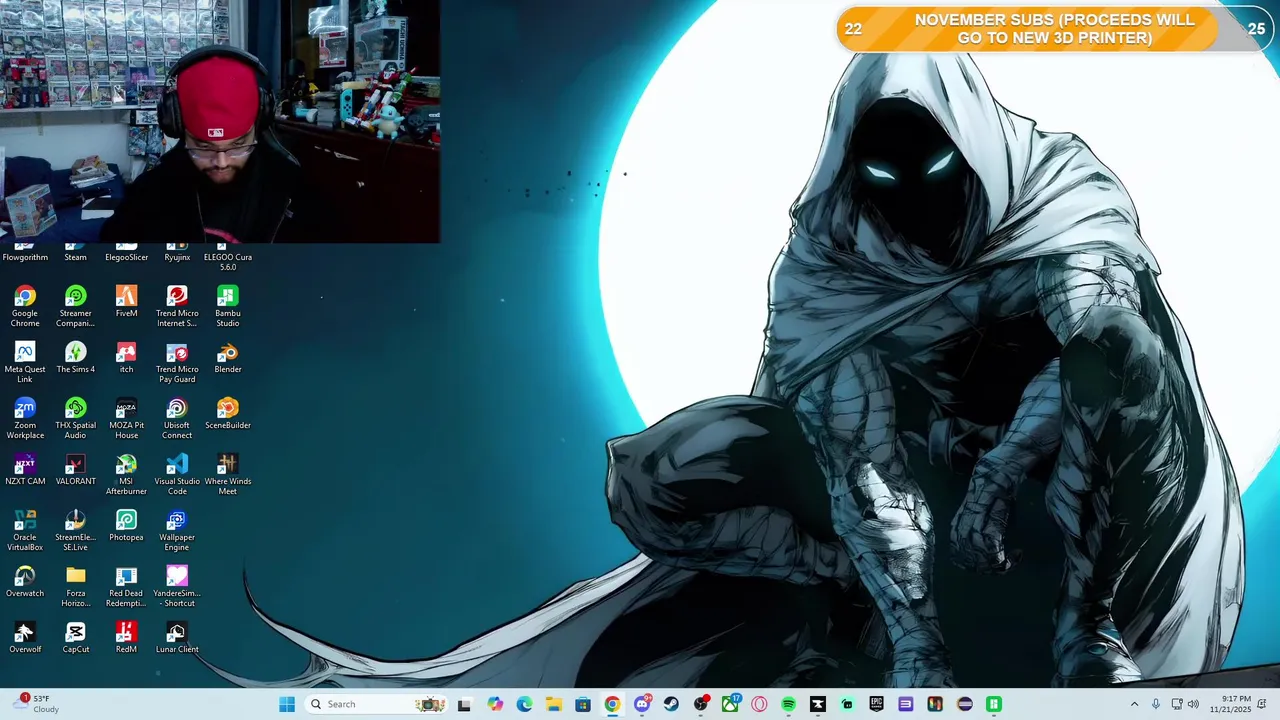Select Visual Studio Code shortcut
The width and height of the screenshot is (1280, 720).
(177, 474)
